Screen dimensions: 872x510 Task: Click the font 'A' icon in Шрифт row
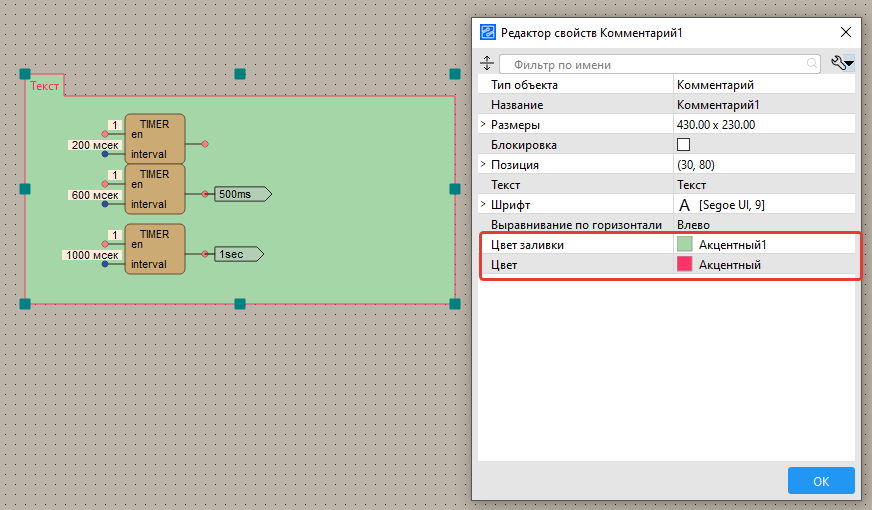[685, 205]
